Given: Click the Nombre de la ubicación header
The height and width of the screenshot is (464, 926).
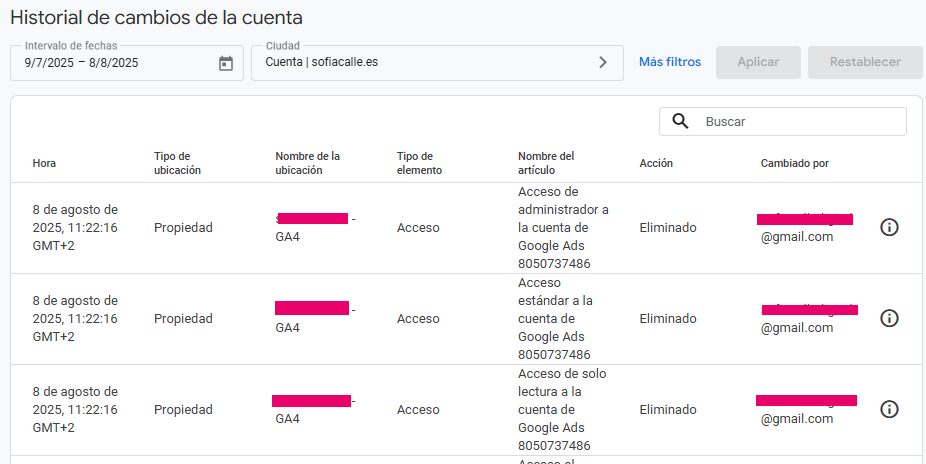Looking at the screenshot, I should (x=307, y=163).
